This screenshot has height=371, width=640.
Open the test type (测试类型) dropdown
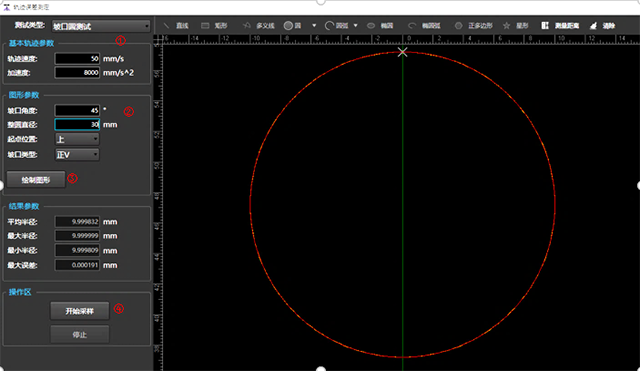click(x=101, y=27)
